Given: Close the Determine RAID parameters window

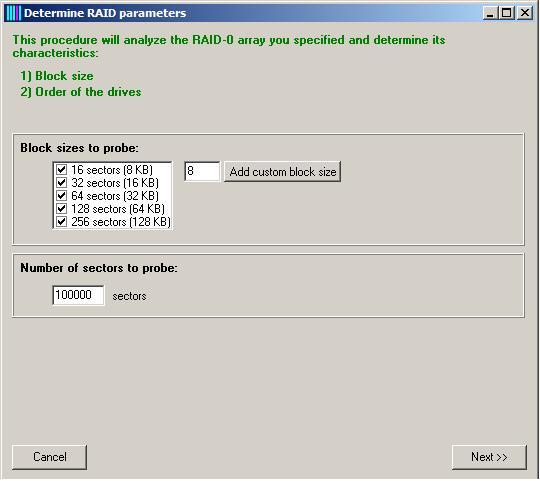Looking at the screenshot, I should (x=525, y=13).
